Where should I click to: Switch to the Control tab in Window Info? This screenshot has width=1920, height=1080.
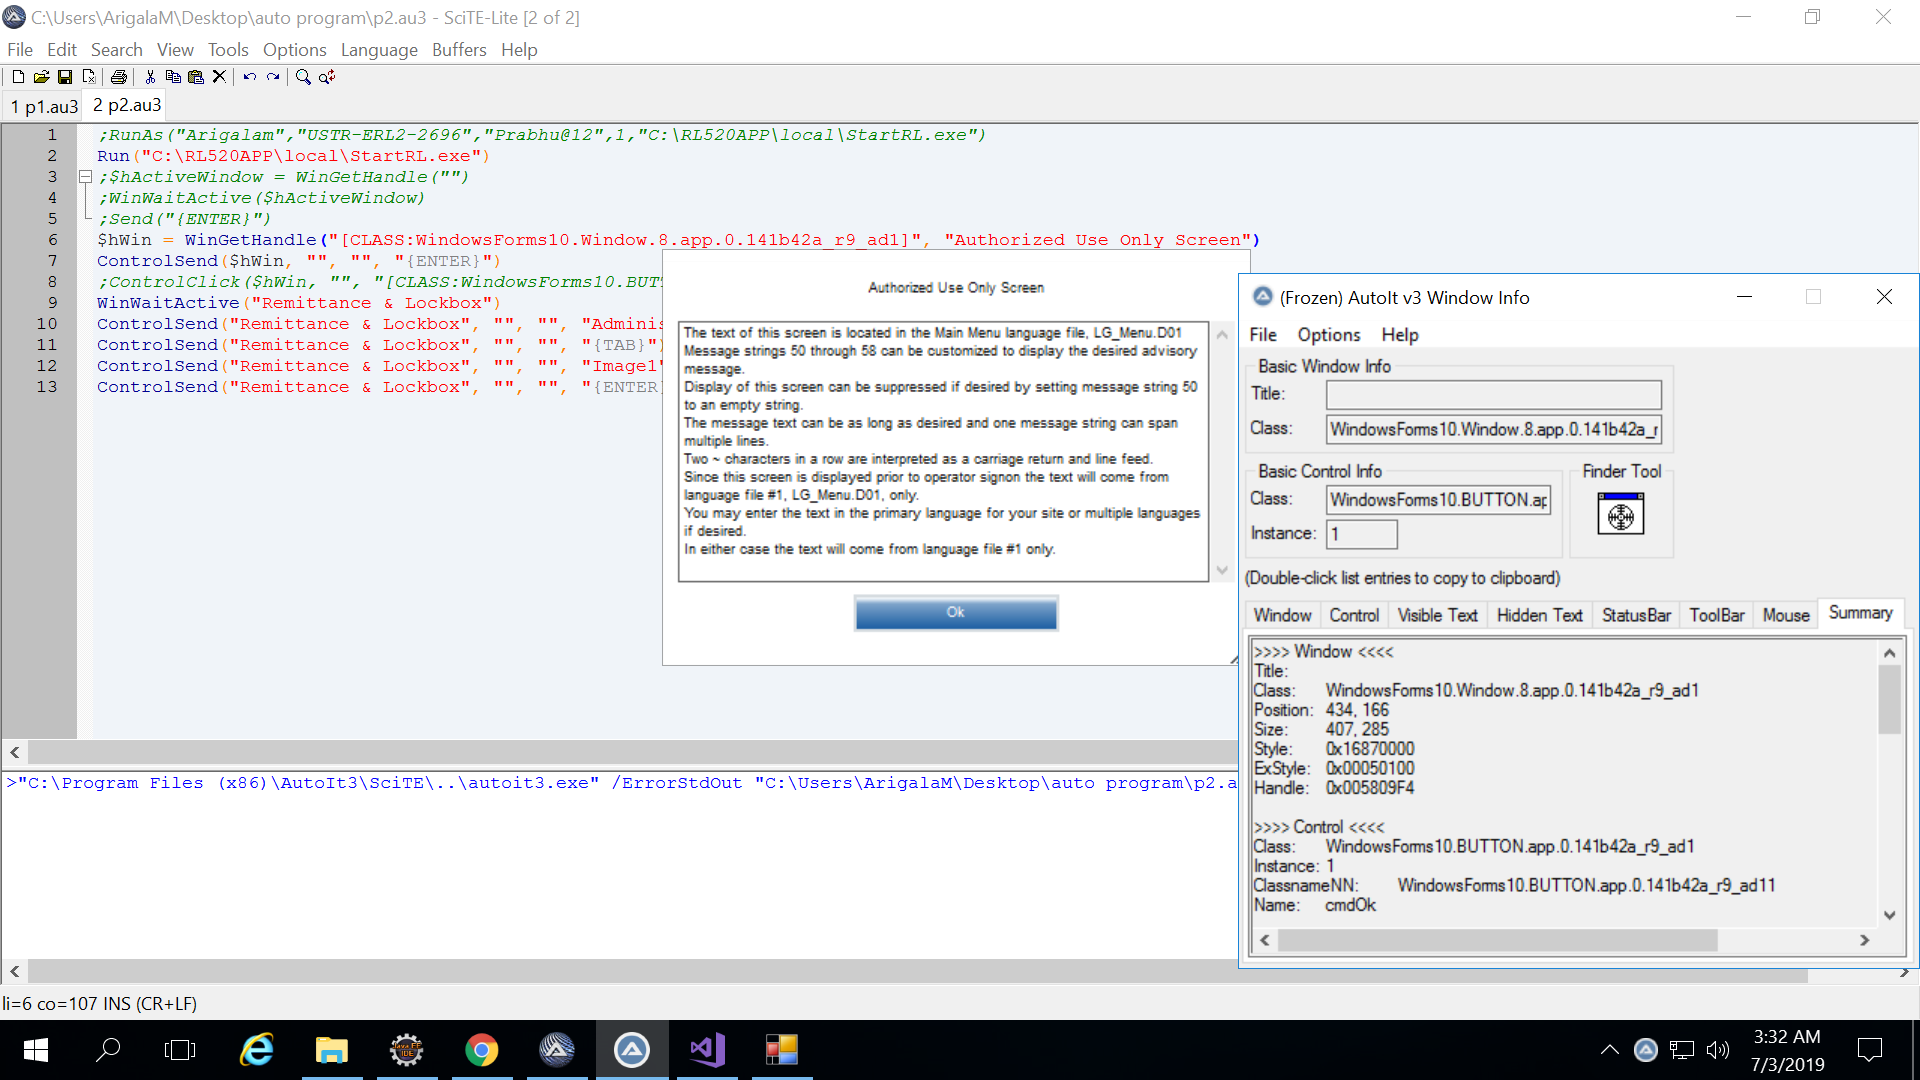[1354, 615]
